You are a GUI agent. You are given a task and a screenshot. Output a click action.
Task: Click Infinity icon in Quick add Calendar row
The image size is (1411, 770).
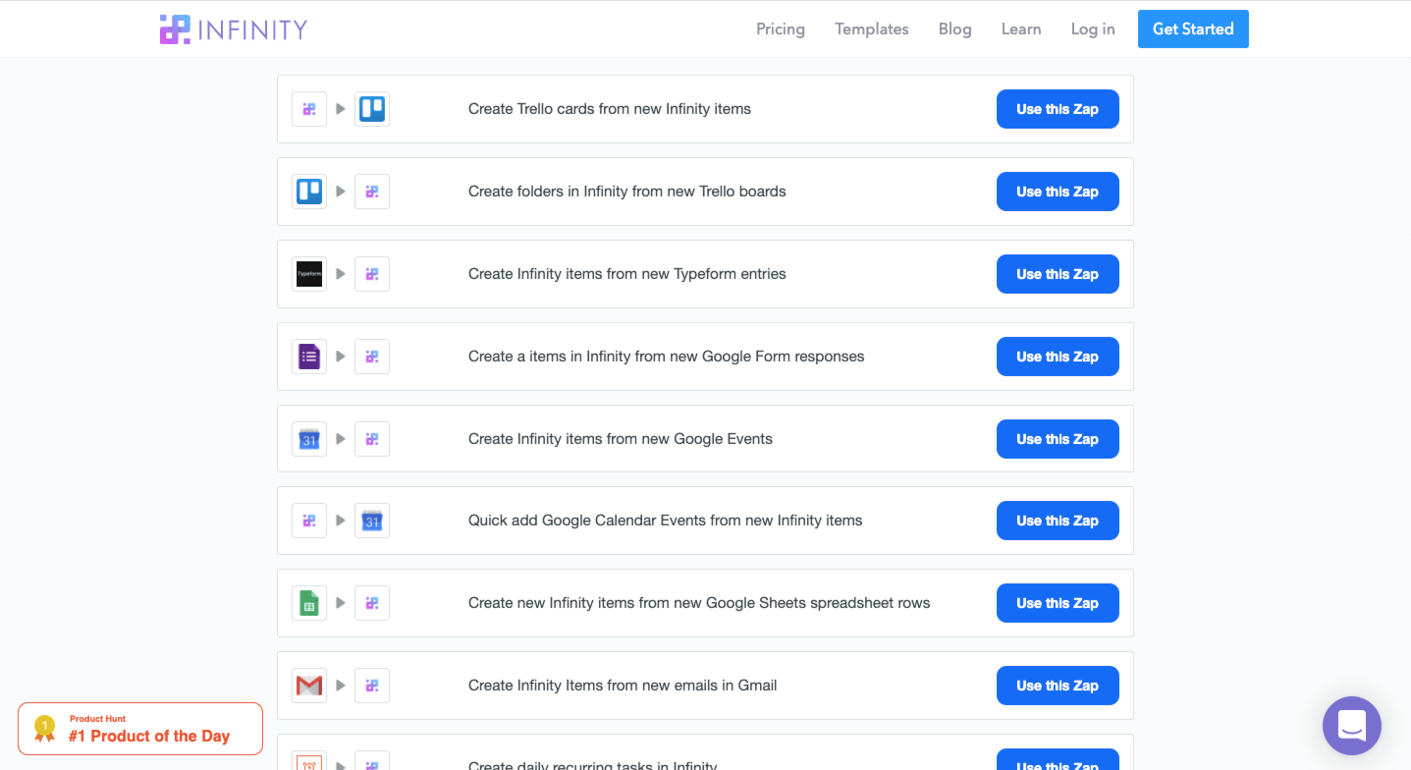point(309,520)
